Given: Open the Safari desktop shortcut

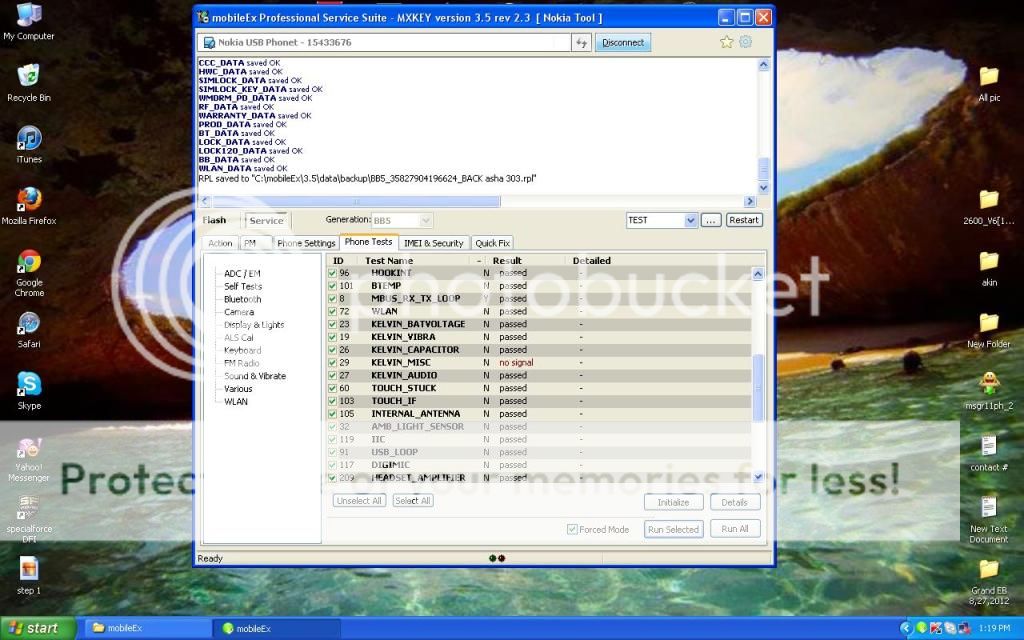Looking at the screenshot, I should coord(29,323).
